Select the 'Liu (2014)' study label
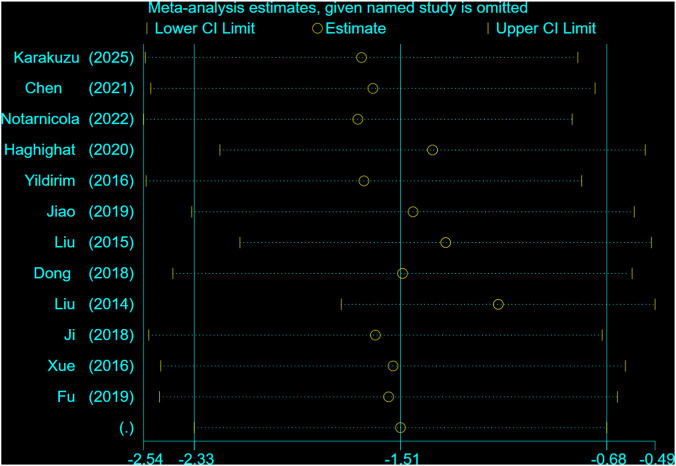 pyautogui.click(x=94, y=304)
